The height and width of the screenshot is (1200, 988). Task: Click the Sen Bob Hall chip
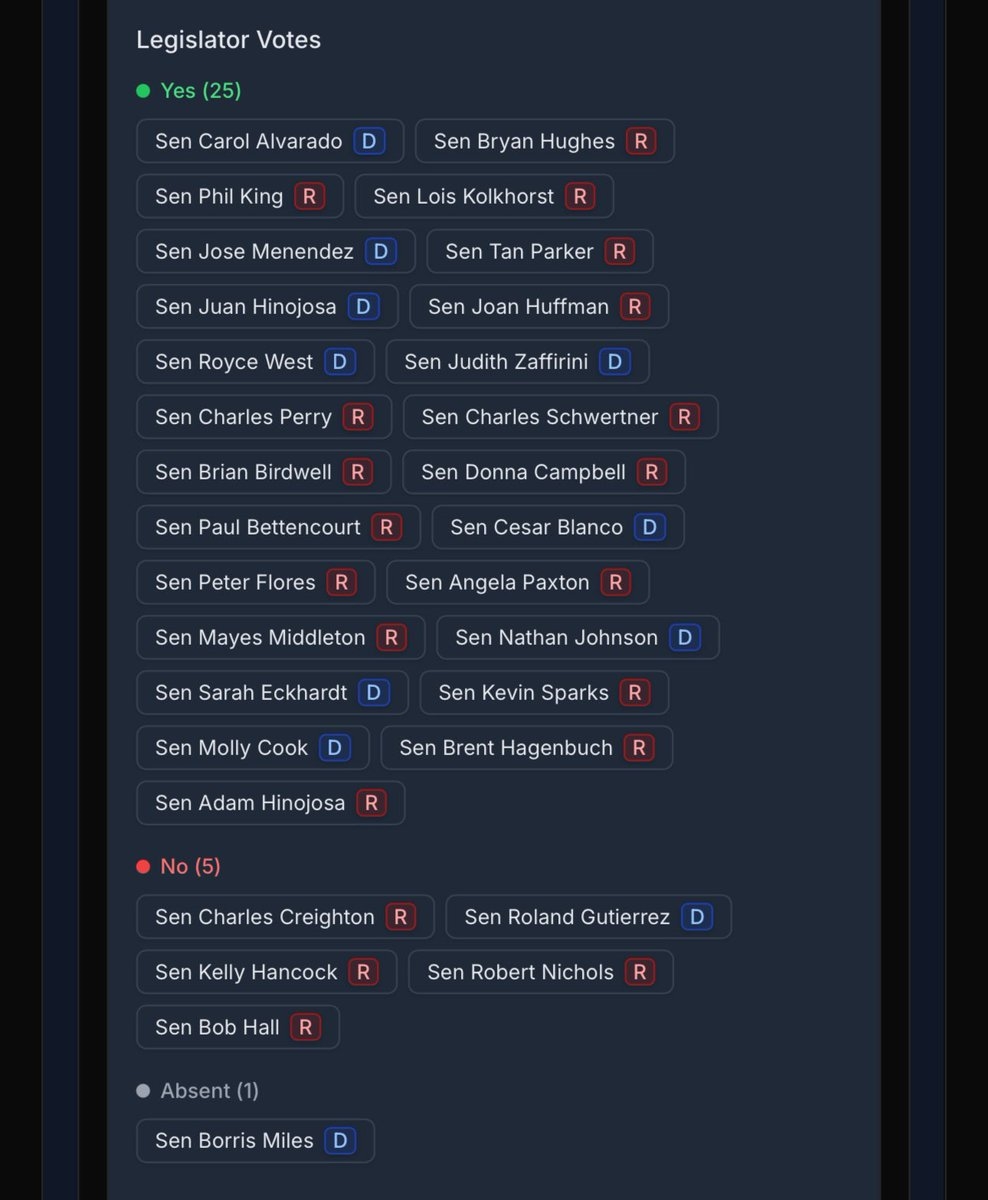[x=238, y=1027]
